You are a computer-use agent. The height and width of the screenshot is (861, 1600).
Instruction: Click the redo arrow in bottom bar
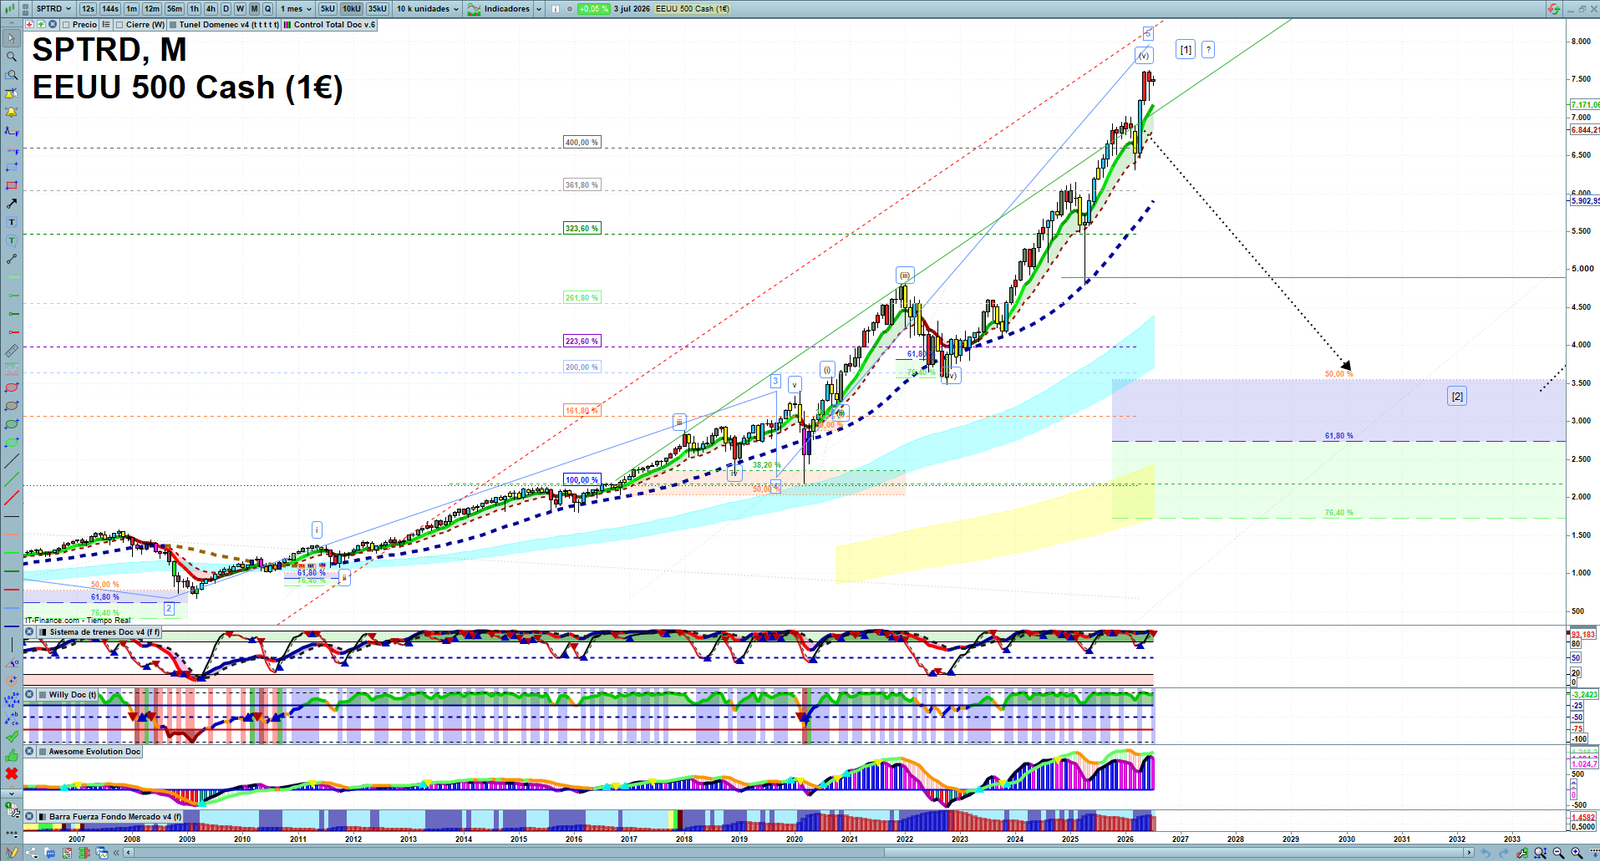coord(1503,852)
